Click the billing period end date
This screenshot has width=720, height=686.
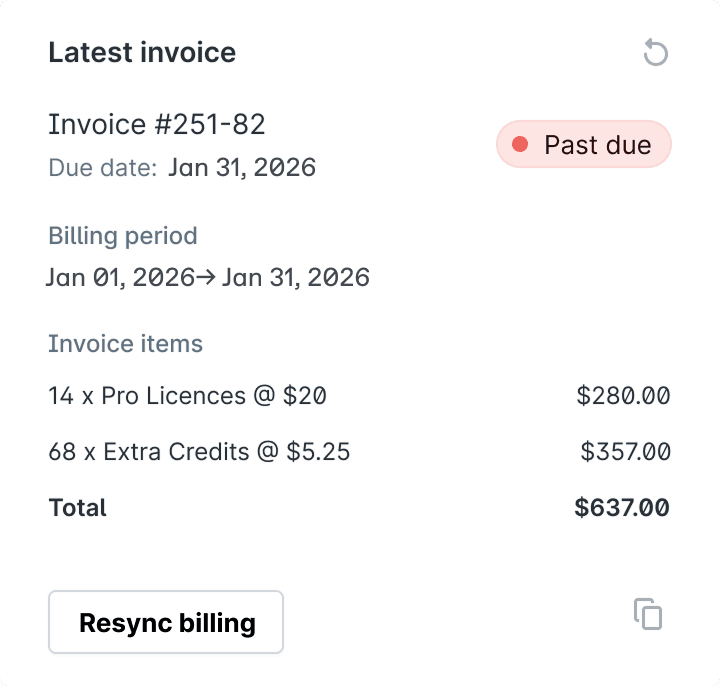(x=295, y=277)
